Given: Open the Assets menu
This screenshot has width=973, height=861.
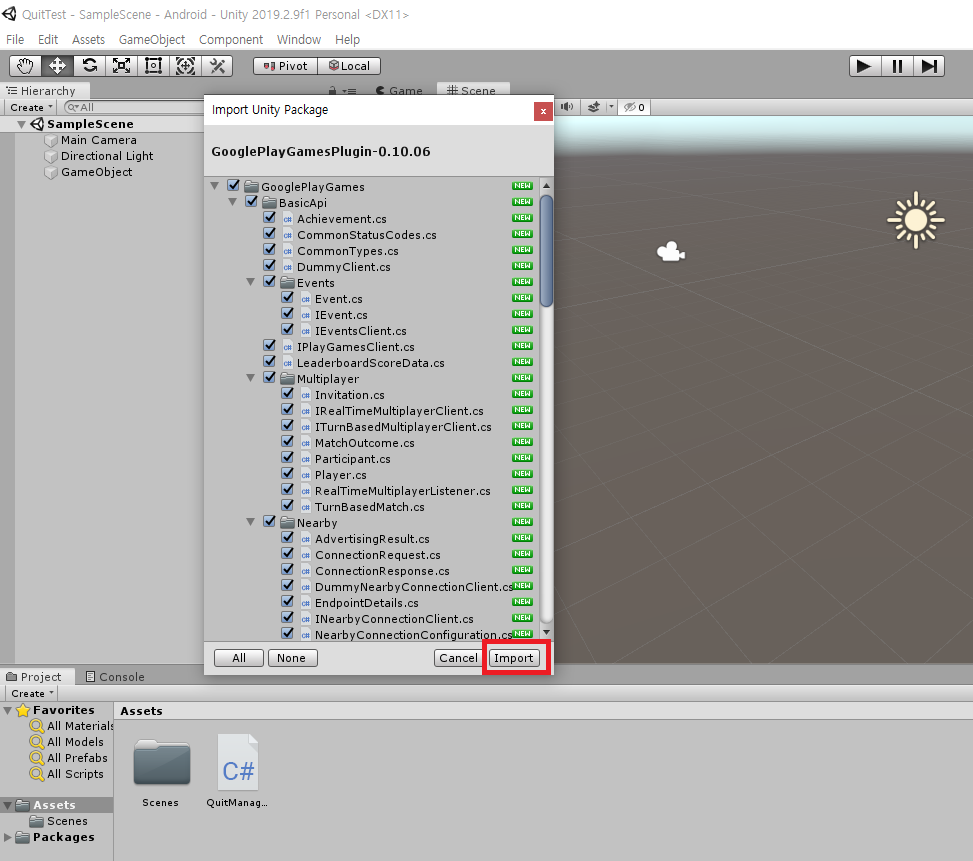Looking at the screenshot, I should tap(88, 40).
